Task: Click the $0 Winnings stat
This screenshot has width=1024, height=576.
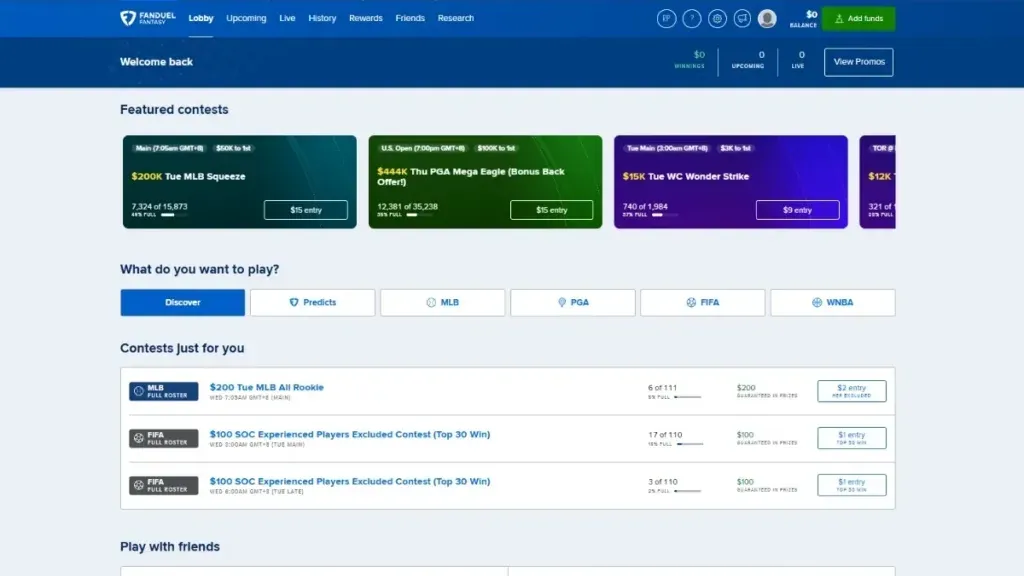Action: click(x=690, y=59)
